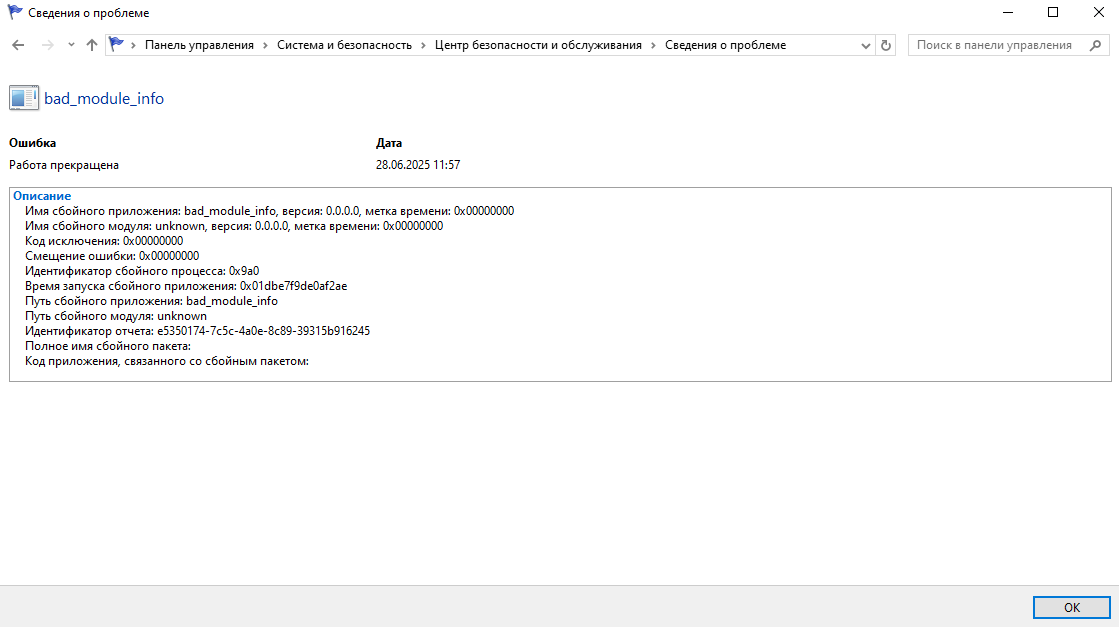Go to 'Система и безопасность' breadcrumb
The height and width of the screenshot is (627, 1119).
(x=344, y=45)
